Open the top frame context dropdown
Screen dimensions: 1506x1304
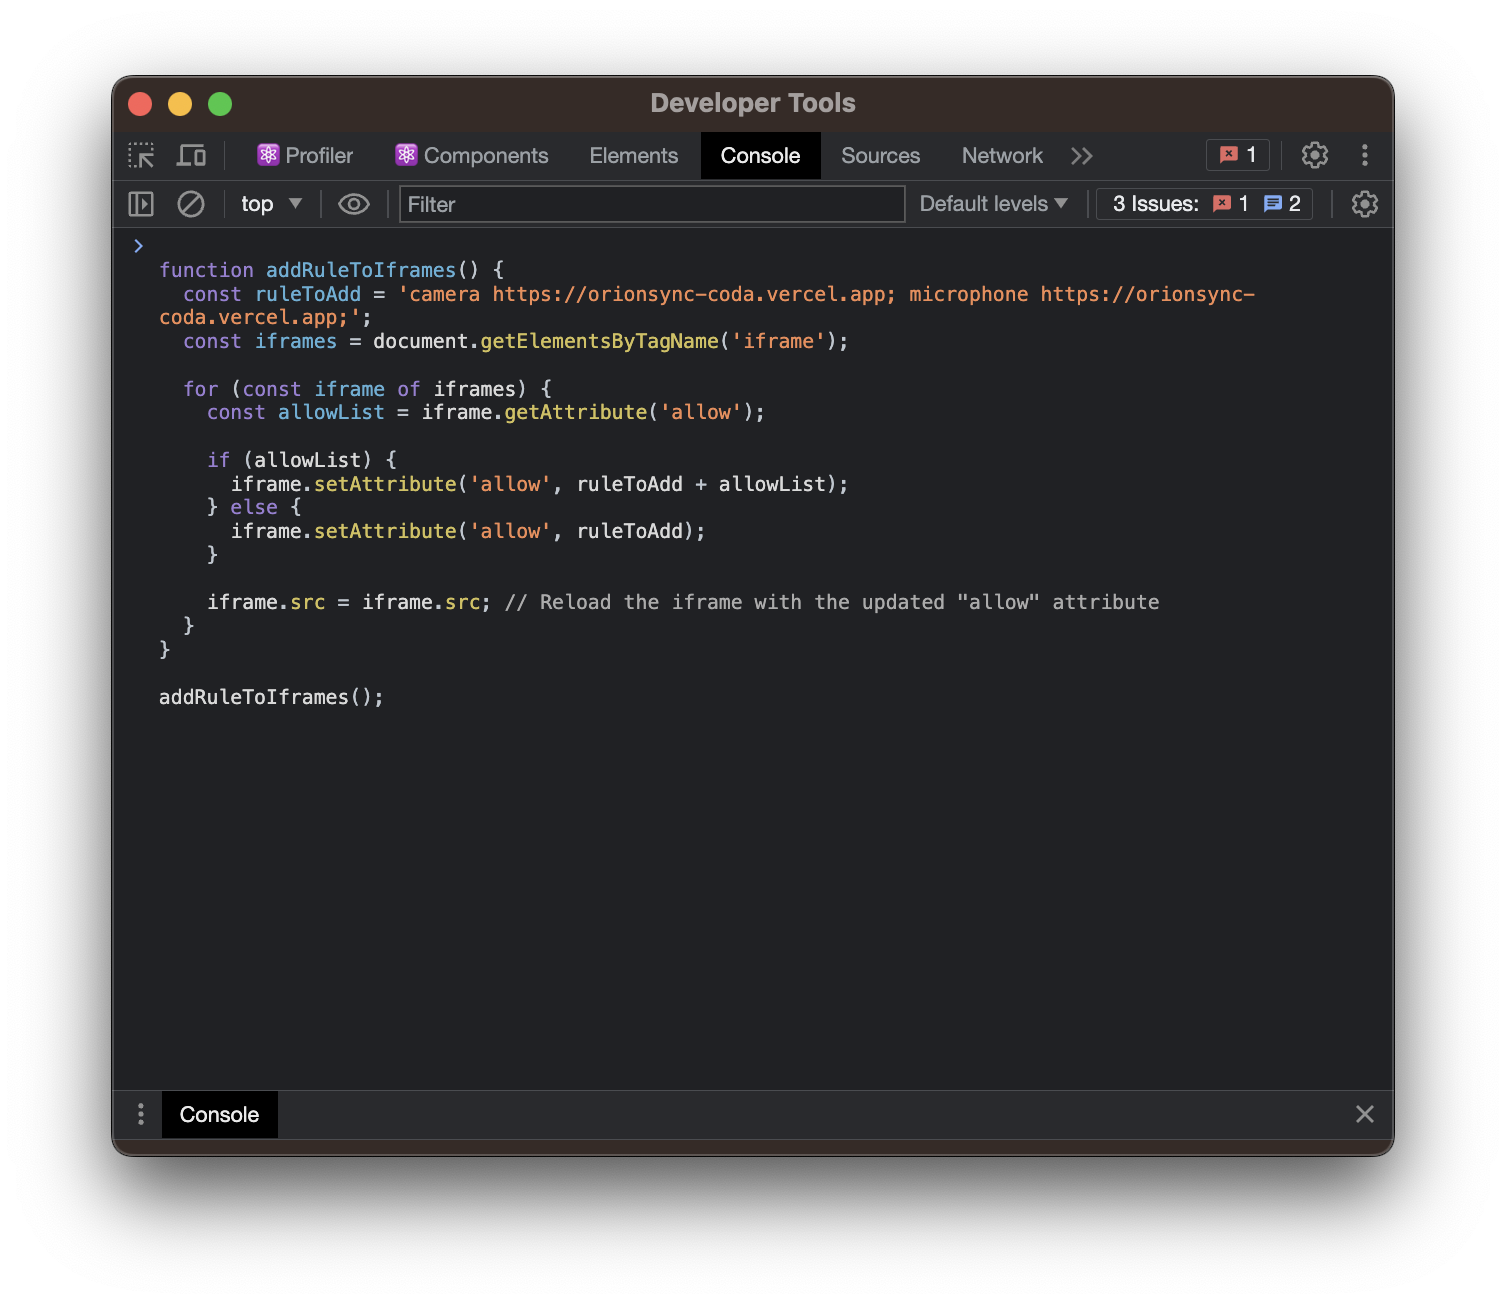click(x=268, y=204)
